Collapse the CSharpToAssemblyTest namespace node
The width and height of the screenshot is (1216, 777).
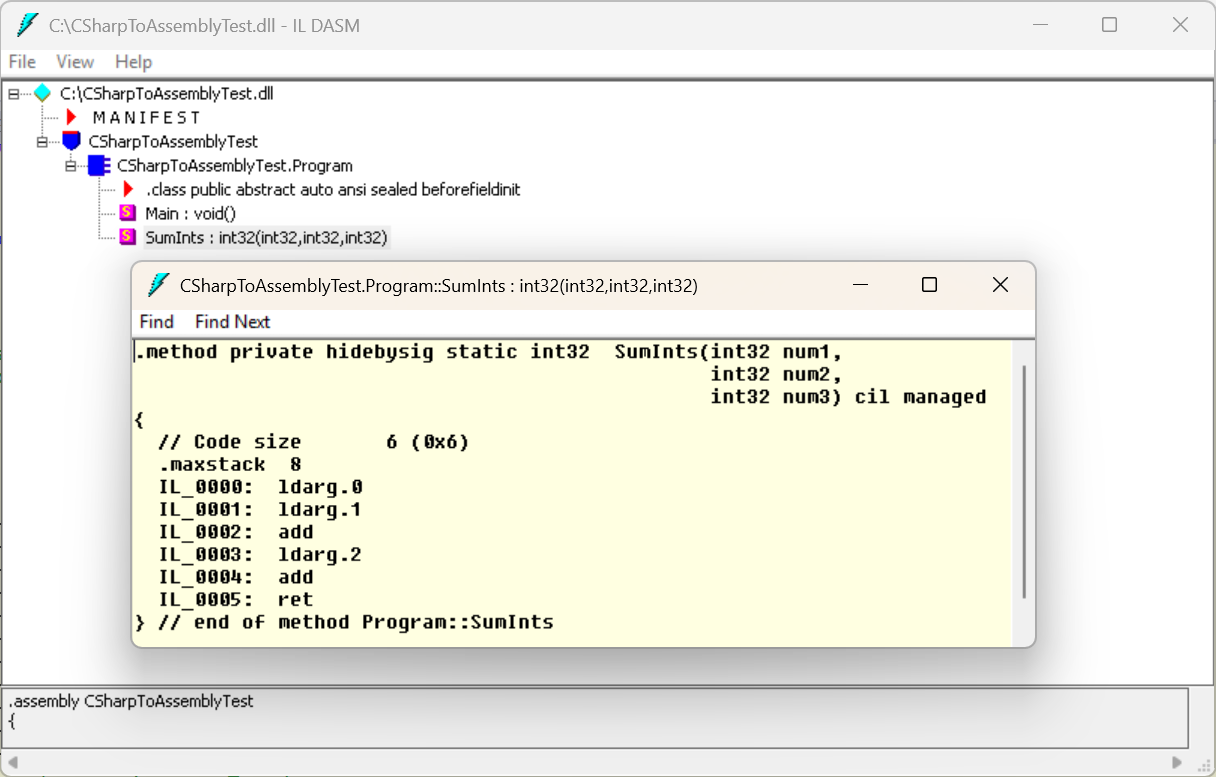coord(41,141)
